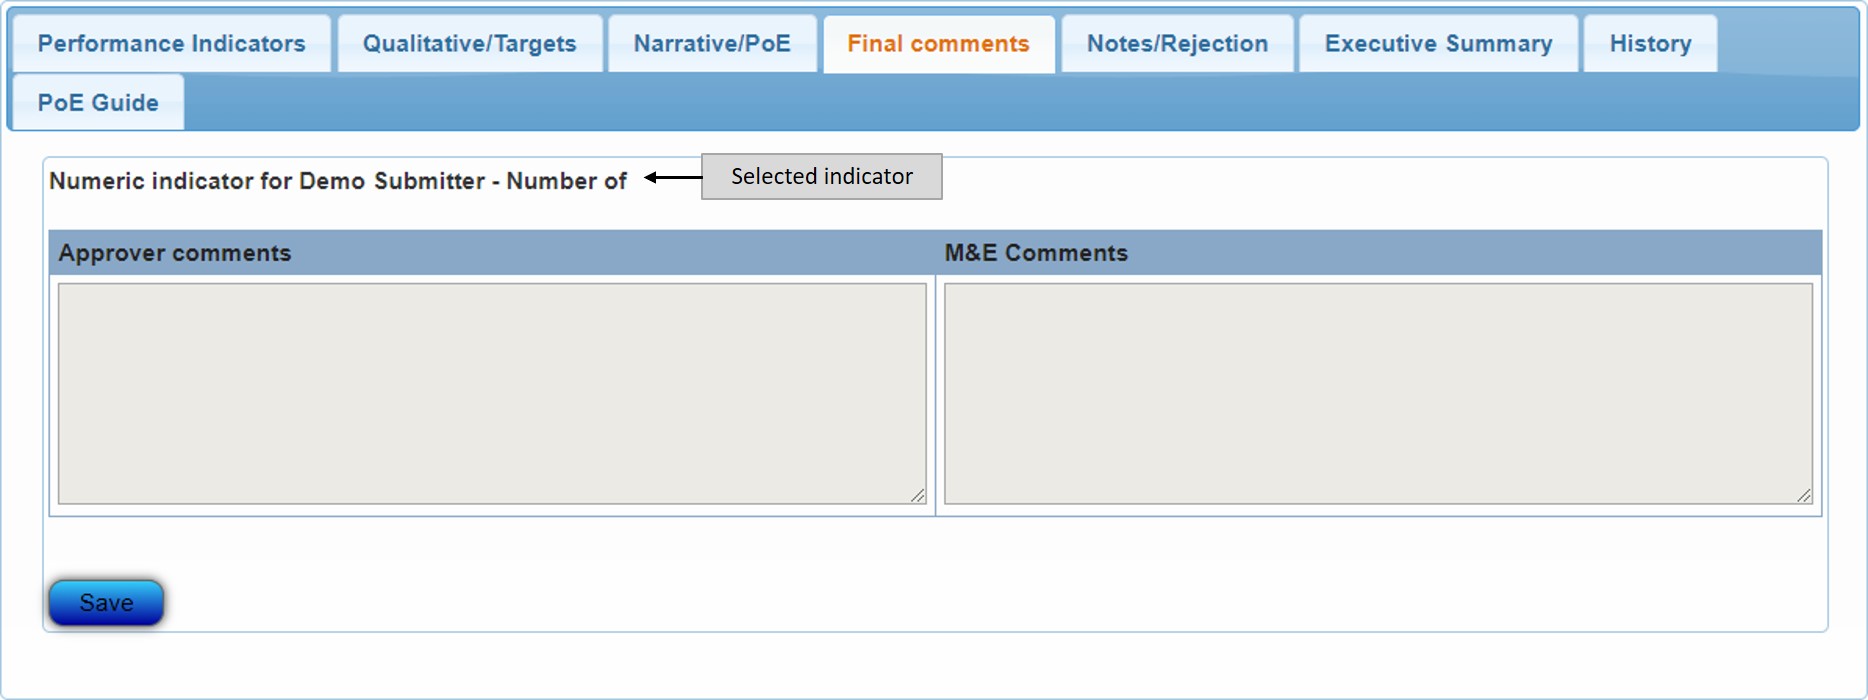Open the Performance Indicators tab

click(x=171, y=44)
